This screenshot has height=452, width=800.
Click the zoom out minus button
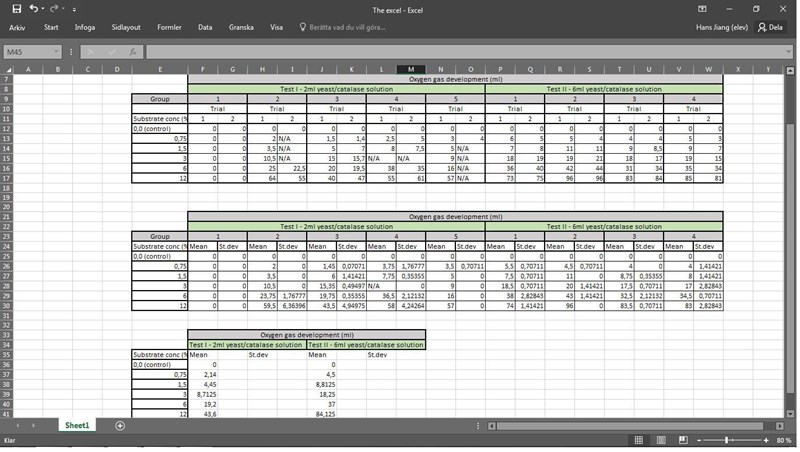(700, 440)
